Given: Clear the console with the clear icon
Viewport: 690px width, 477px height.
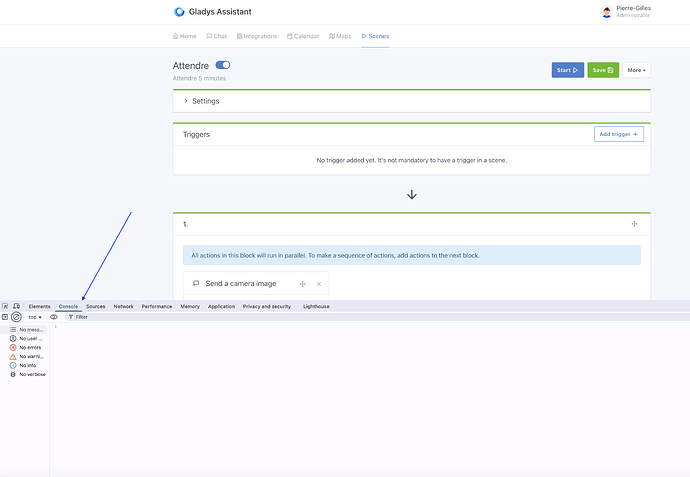Looking at the screenshot, I should pyautogui.click(x=16, y=317).
